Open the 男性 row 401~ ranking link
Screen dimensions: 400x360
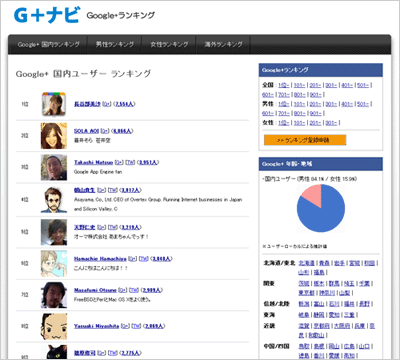click(347, 104)
